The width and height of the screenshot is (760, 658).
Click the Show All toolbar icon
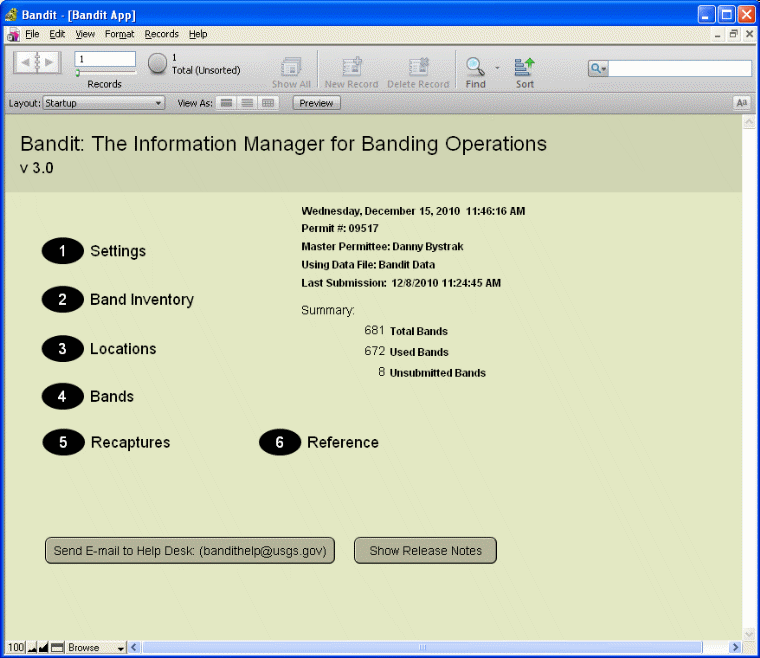tap(291, 67)
